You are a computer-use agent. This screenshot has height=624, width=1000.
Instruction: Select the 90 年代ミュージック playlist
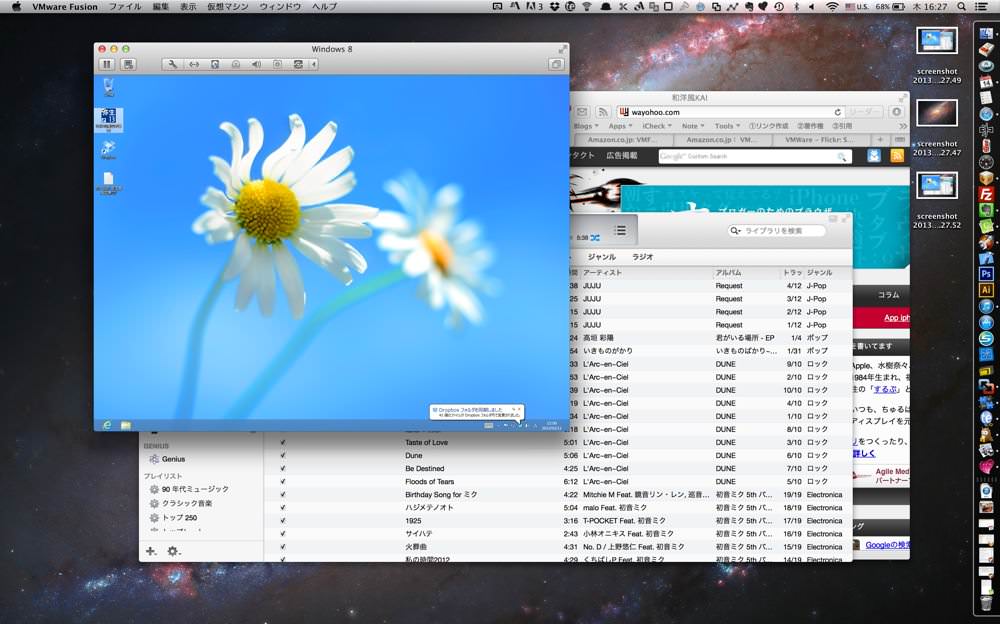click(189, 489)
